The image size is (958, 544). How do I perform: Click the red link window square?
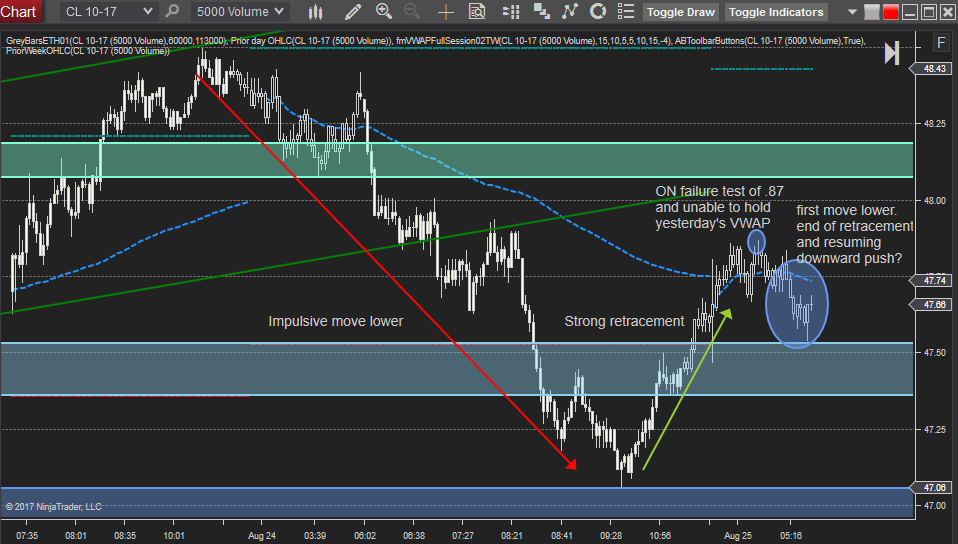pyautogui.click(x=891, y=12)
